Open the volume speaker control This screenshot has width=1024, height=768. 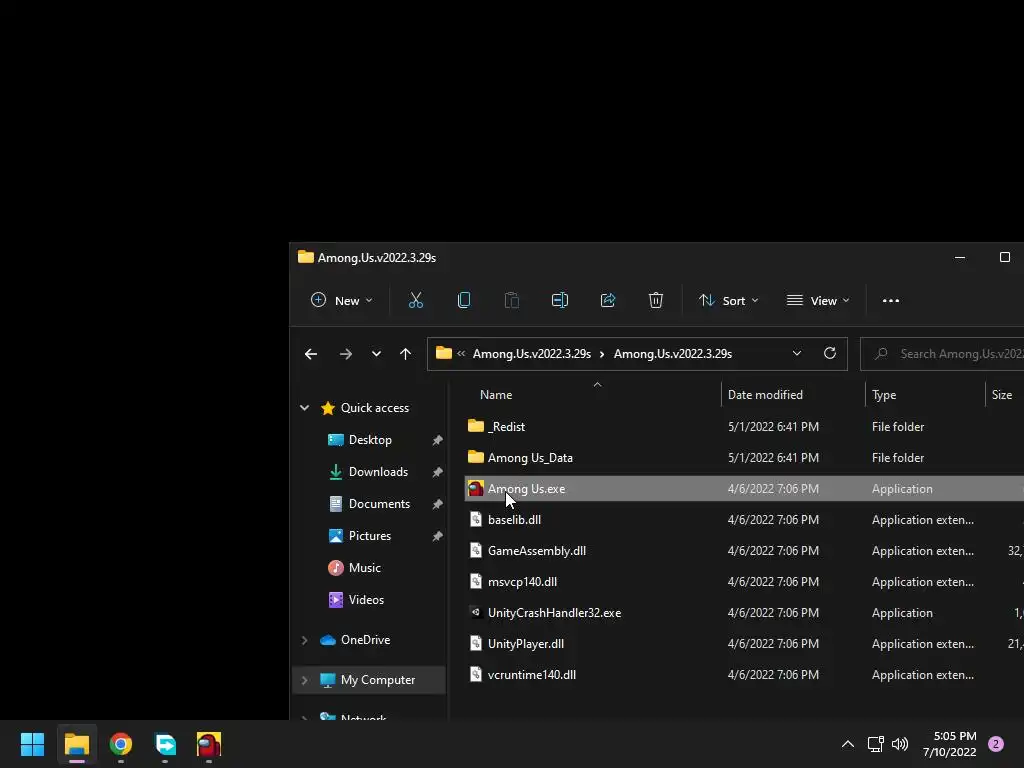(900, 744)
